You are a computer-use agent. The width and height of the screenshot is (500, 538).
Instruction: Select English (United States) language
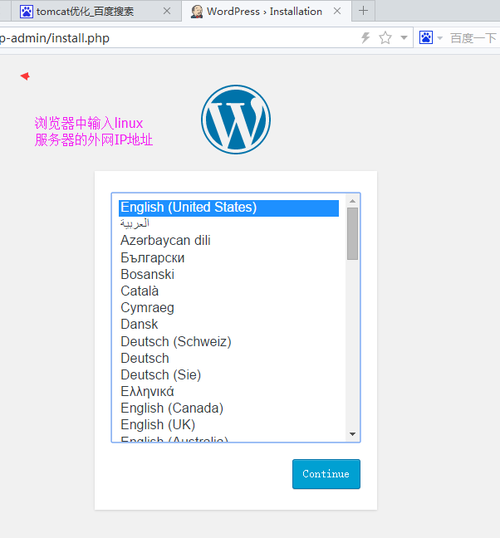[229, 208]
